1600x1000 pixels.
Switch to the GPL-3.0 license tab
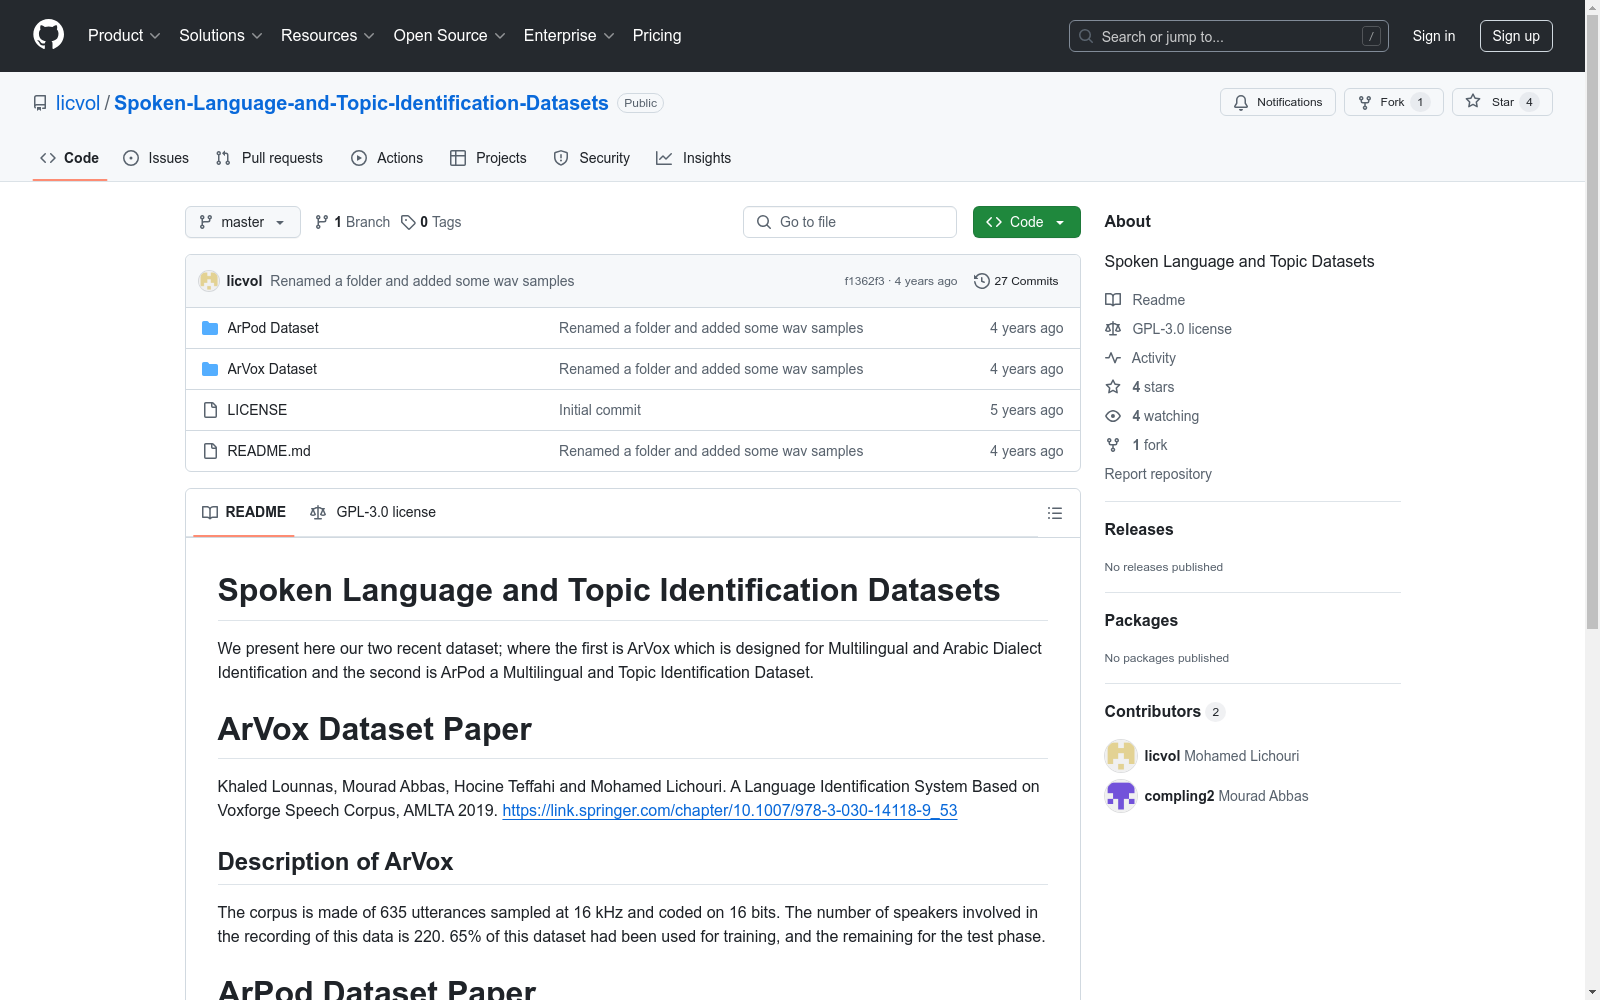coord(373,512)
